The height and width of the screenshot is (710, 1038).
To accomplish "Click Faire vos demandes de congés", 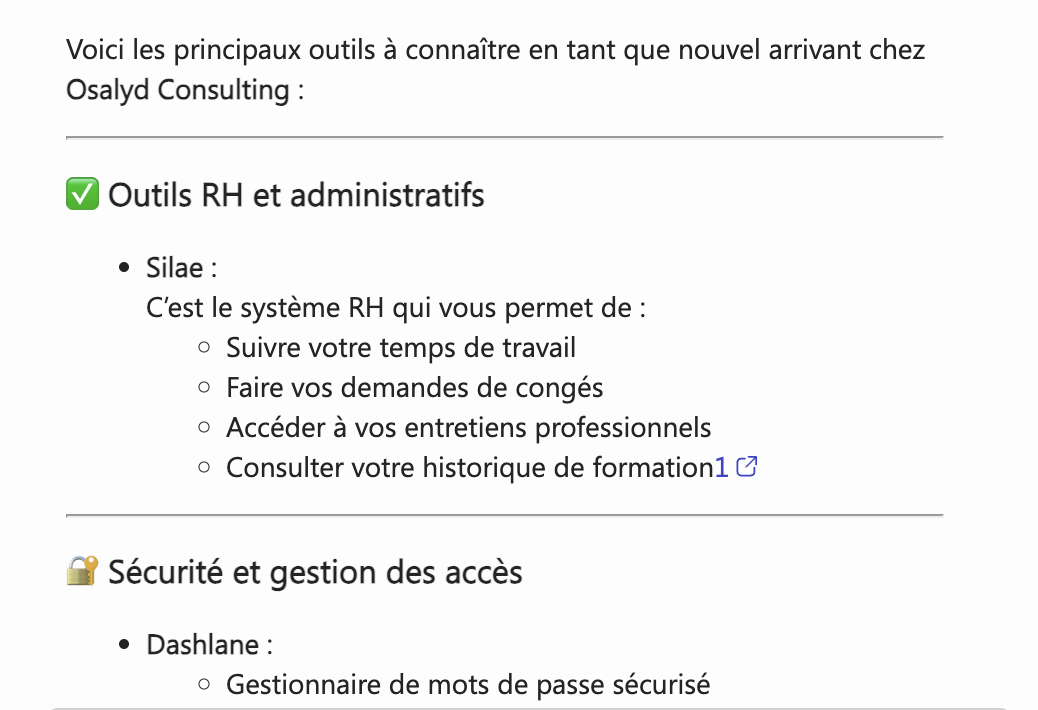I will coord(415,387).
